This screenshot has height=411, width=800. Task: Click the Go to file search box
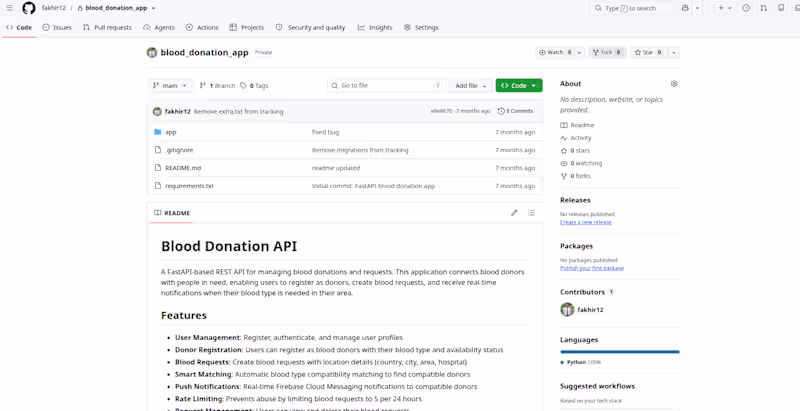[x=386, y=86]
